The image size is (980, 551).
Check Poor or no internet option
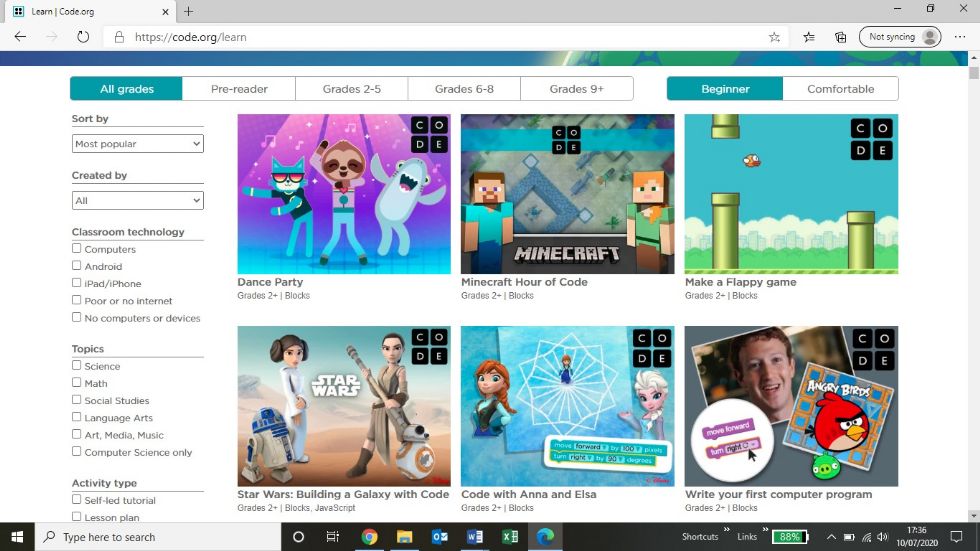click(76, 300)
